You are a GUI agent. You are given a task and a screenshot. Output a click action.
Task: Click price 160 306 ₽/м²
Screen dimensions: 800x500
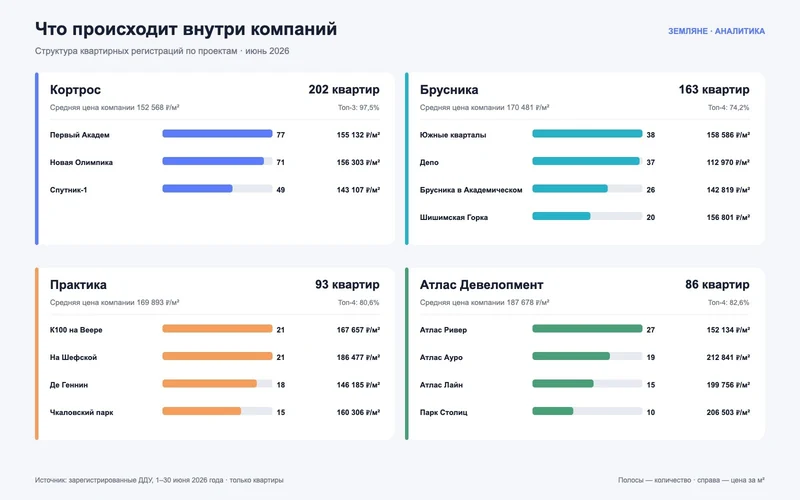tap(358, 412)
